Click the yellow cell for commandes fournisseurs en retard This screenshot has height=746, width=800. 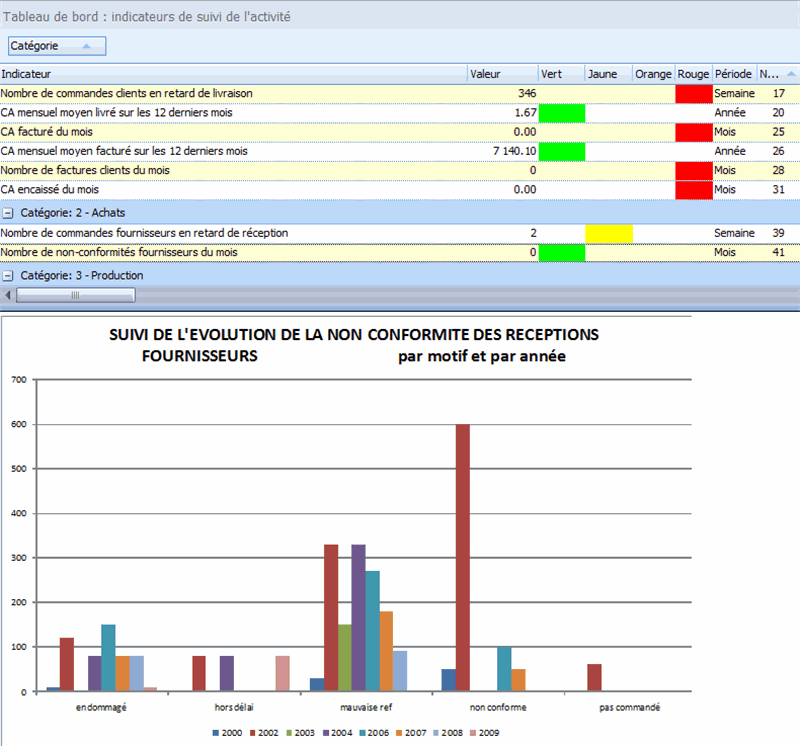[611, 232]
